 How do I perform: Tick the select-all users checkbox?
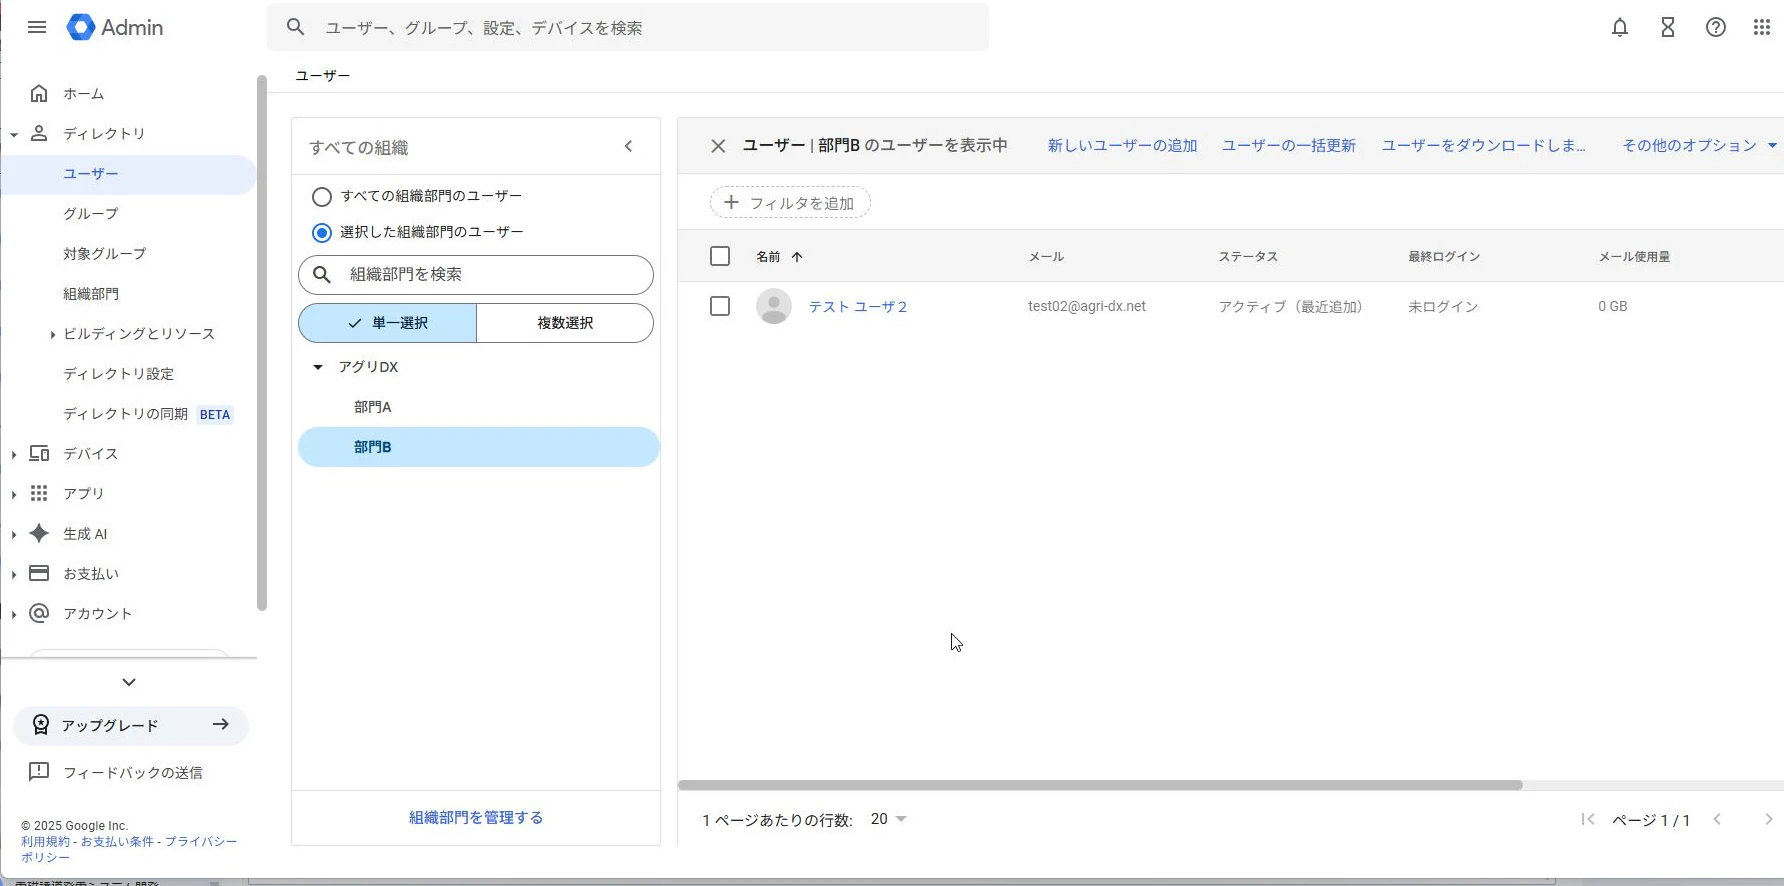pos(720,256)
